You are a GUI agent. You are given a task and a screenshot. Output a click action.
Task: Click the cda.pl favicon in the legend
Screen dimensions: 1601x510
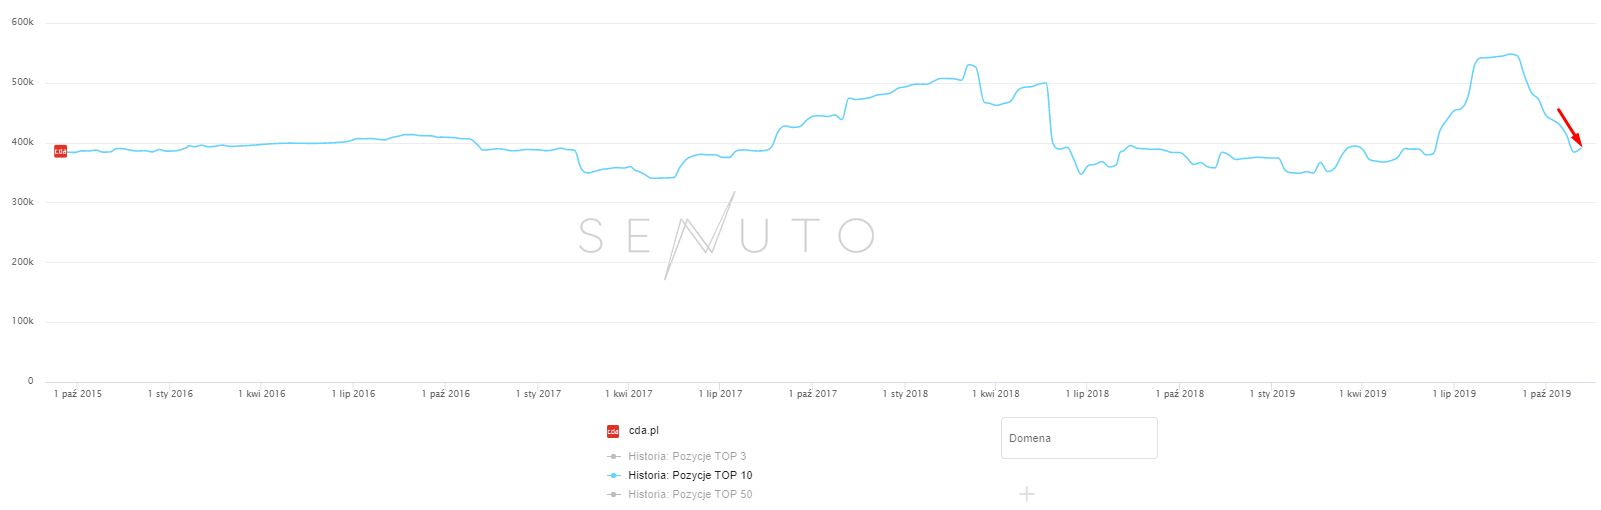click(x=613, y=432)
